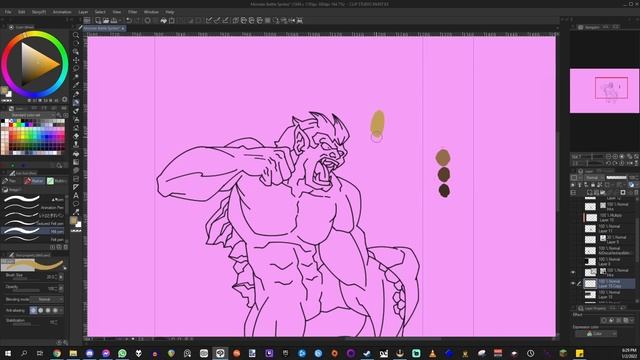Open the Filter menu
The height and width of the screenshot is (360, 640).
coord(133,12)
